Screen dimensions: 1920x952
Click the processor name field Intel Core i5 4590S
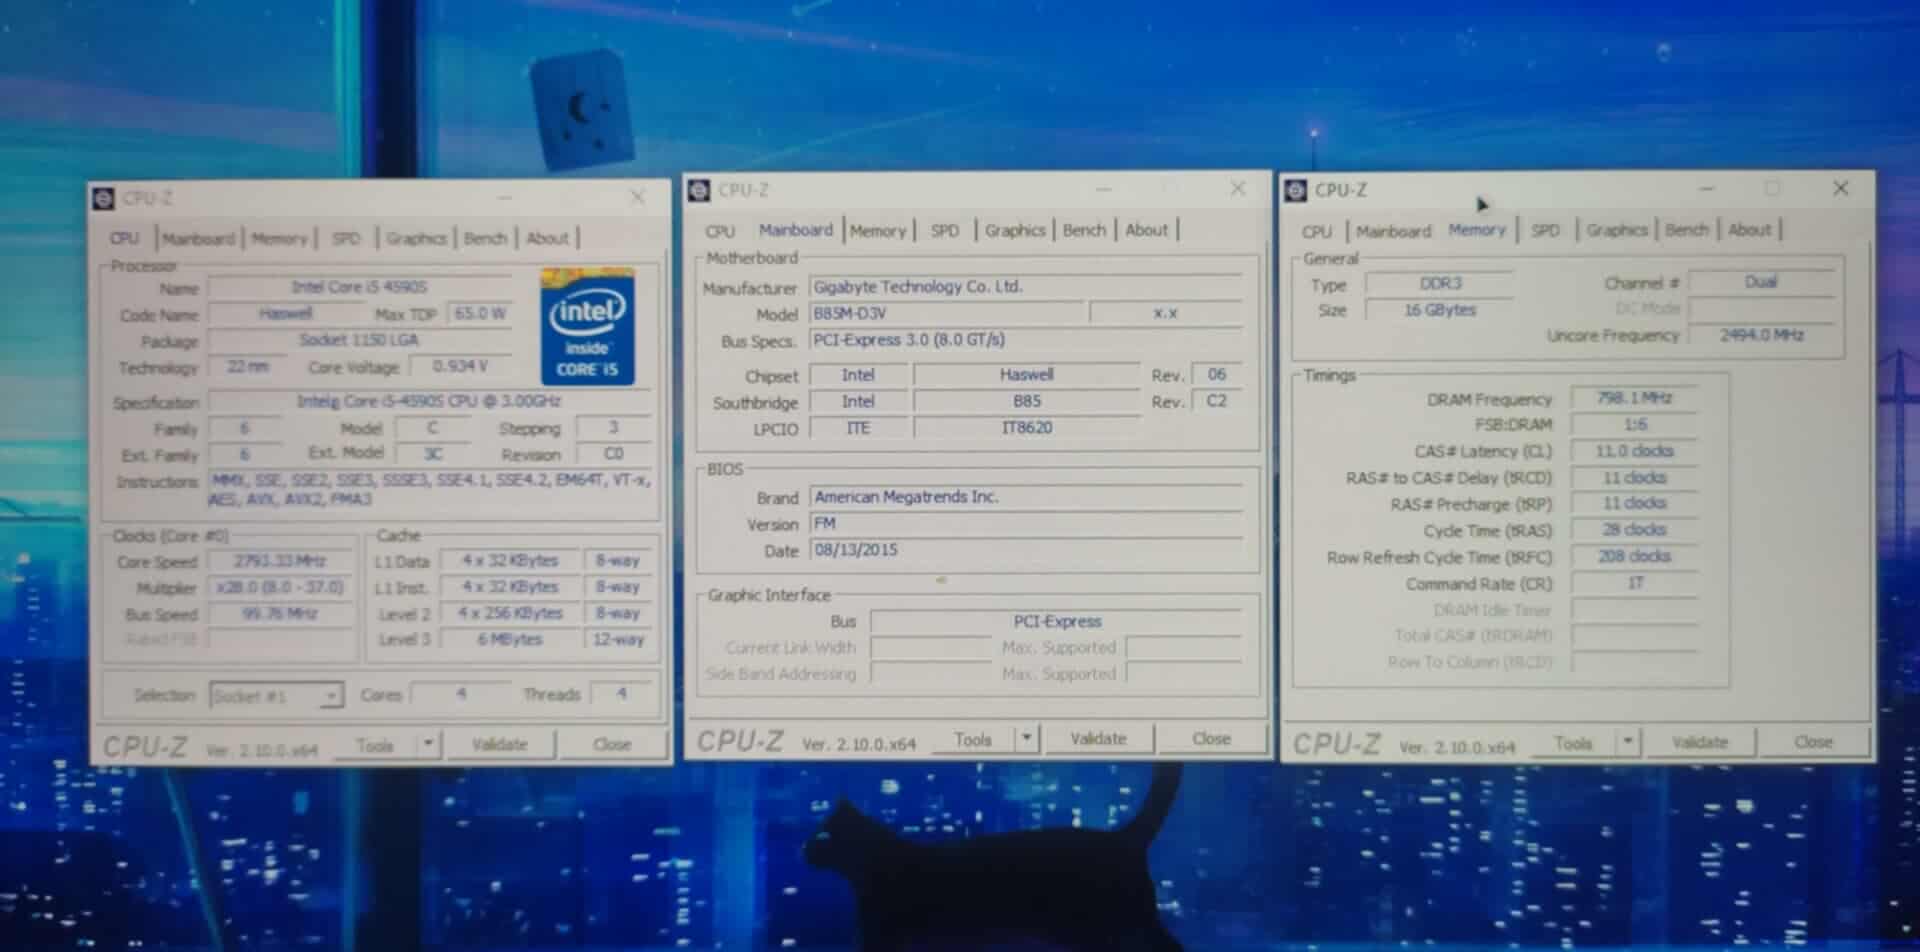tap(360, 287)
